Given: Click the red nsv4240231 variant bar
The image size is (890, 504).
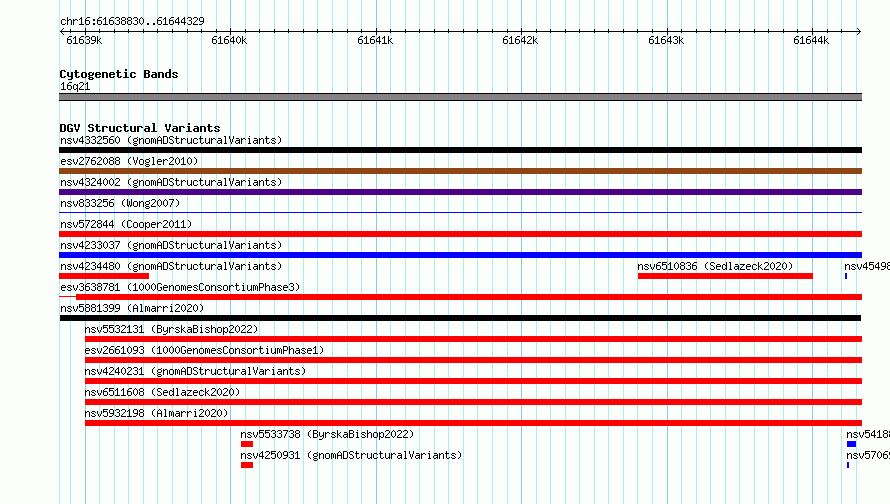Looking at the screenshot, I should click(473, 381).
